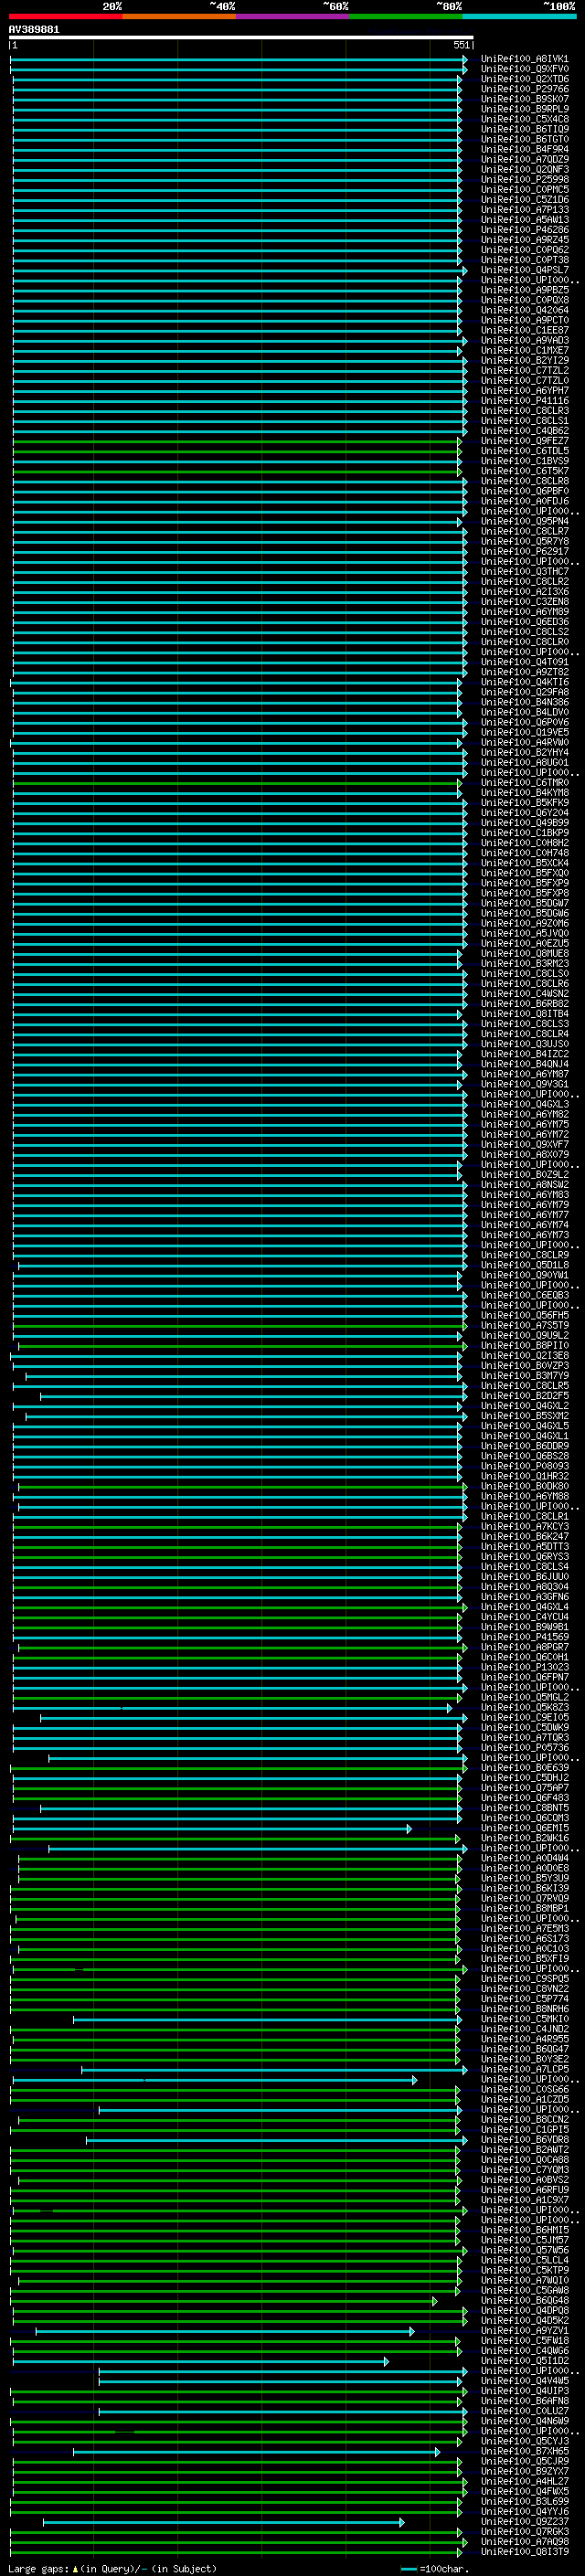The image size is (585, 2576).
Task: Select the AV389881 query label
Action: 34,30
